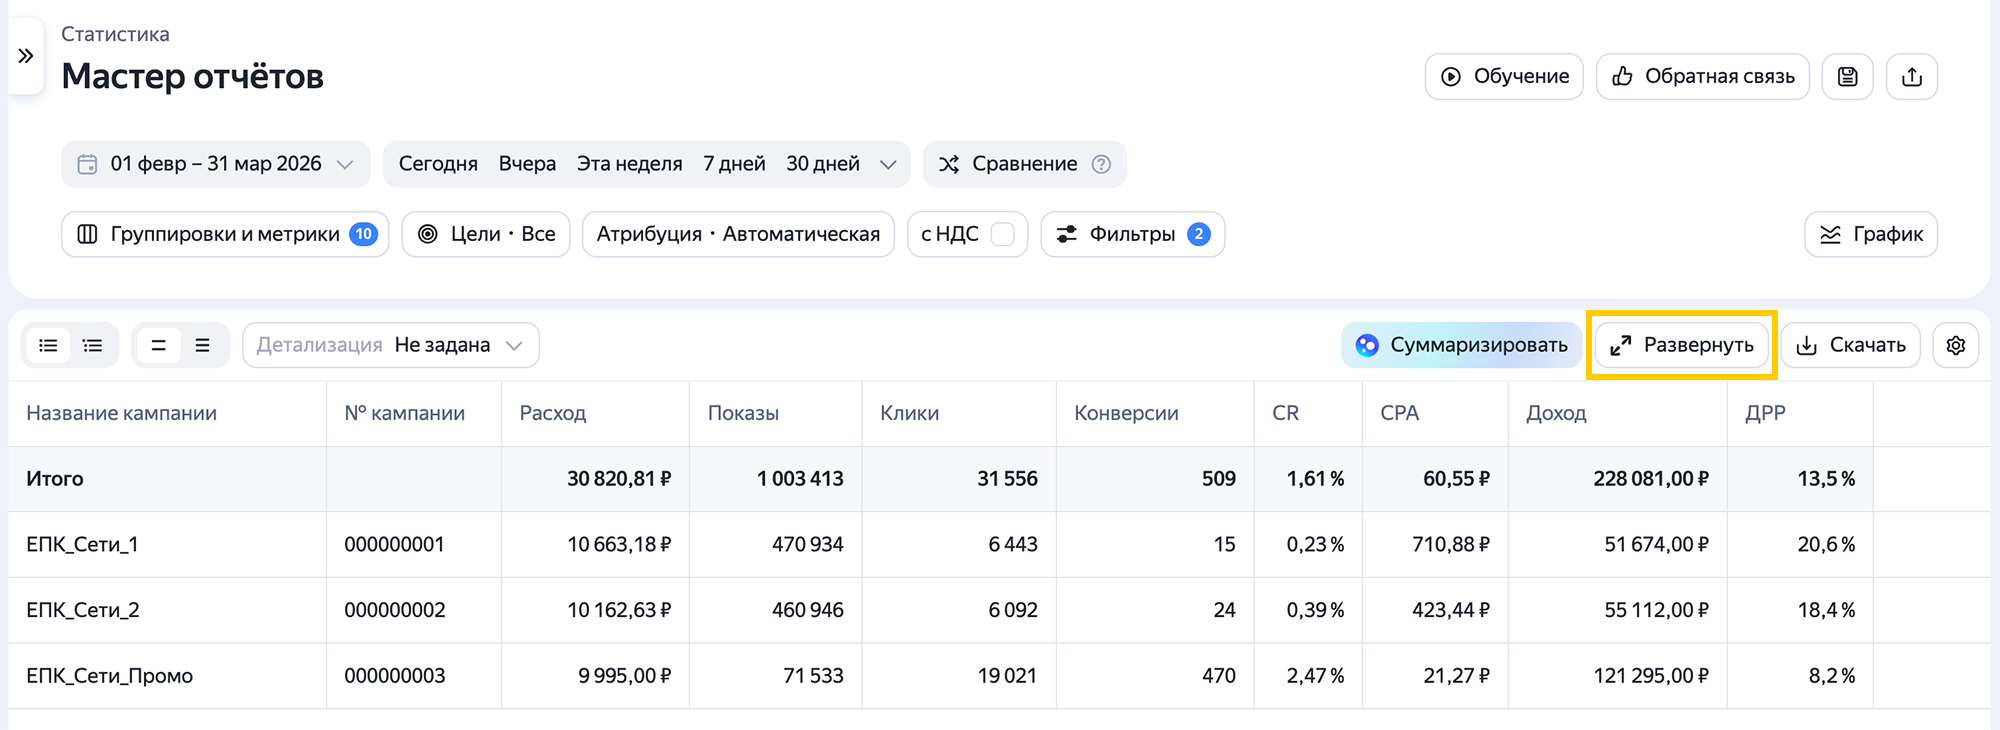Click CR value 2,47 %
The width and height of the screenshot is (2000, 730).
click(x=1315, y=676)
